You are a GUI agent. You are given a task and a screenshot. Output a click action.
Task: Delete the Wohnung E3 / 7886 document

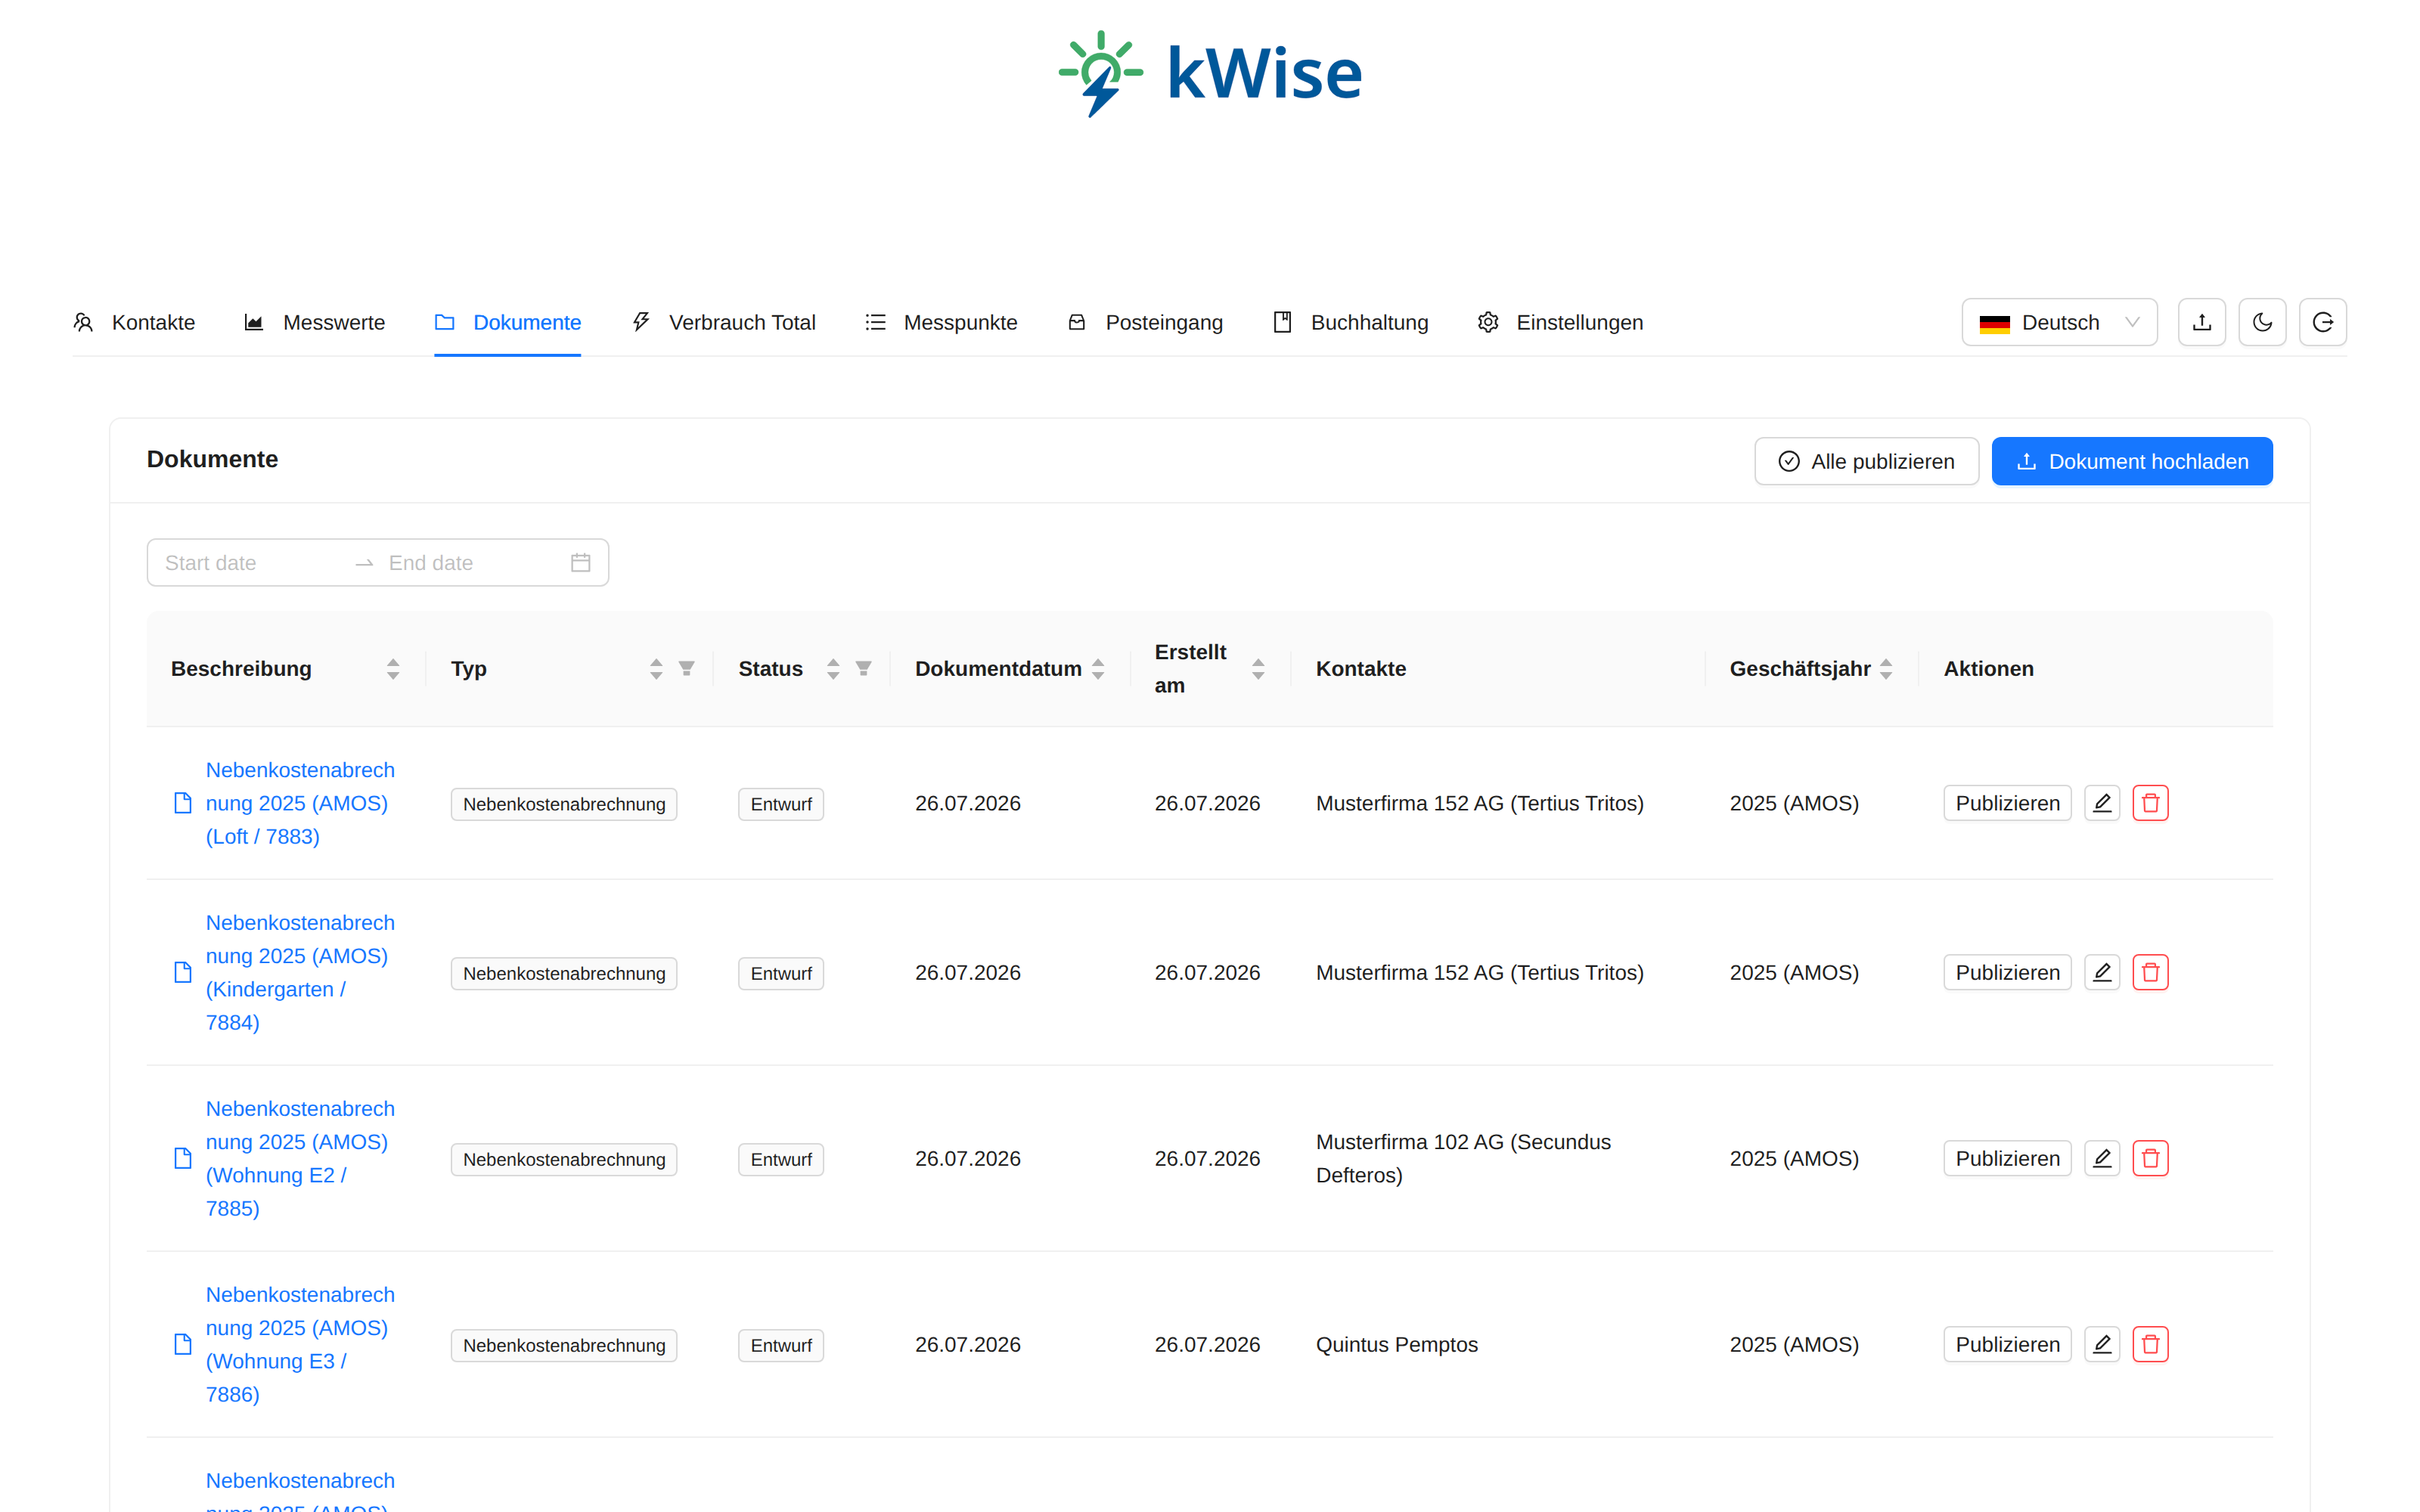[2150, 1344]
